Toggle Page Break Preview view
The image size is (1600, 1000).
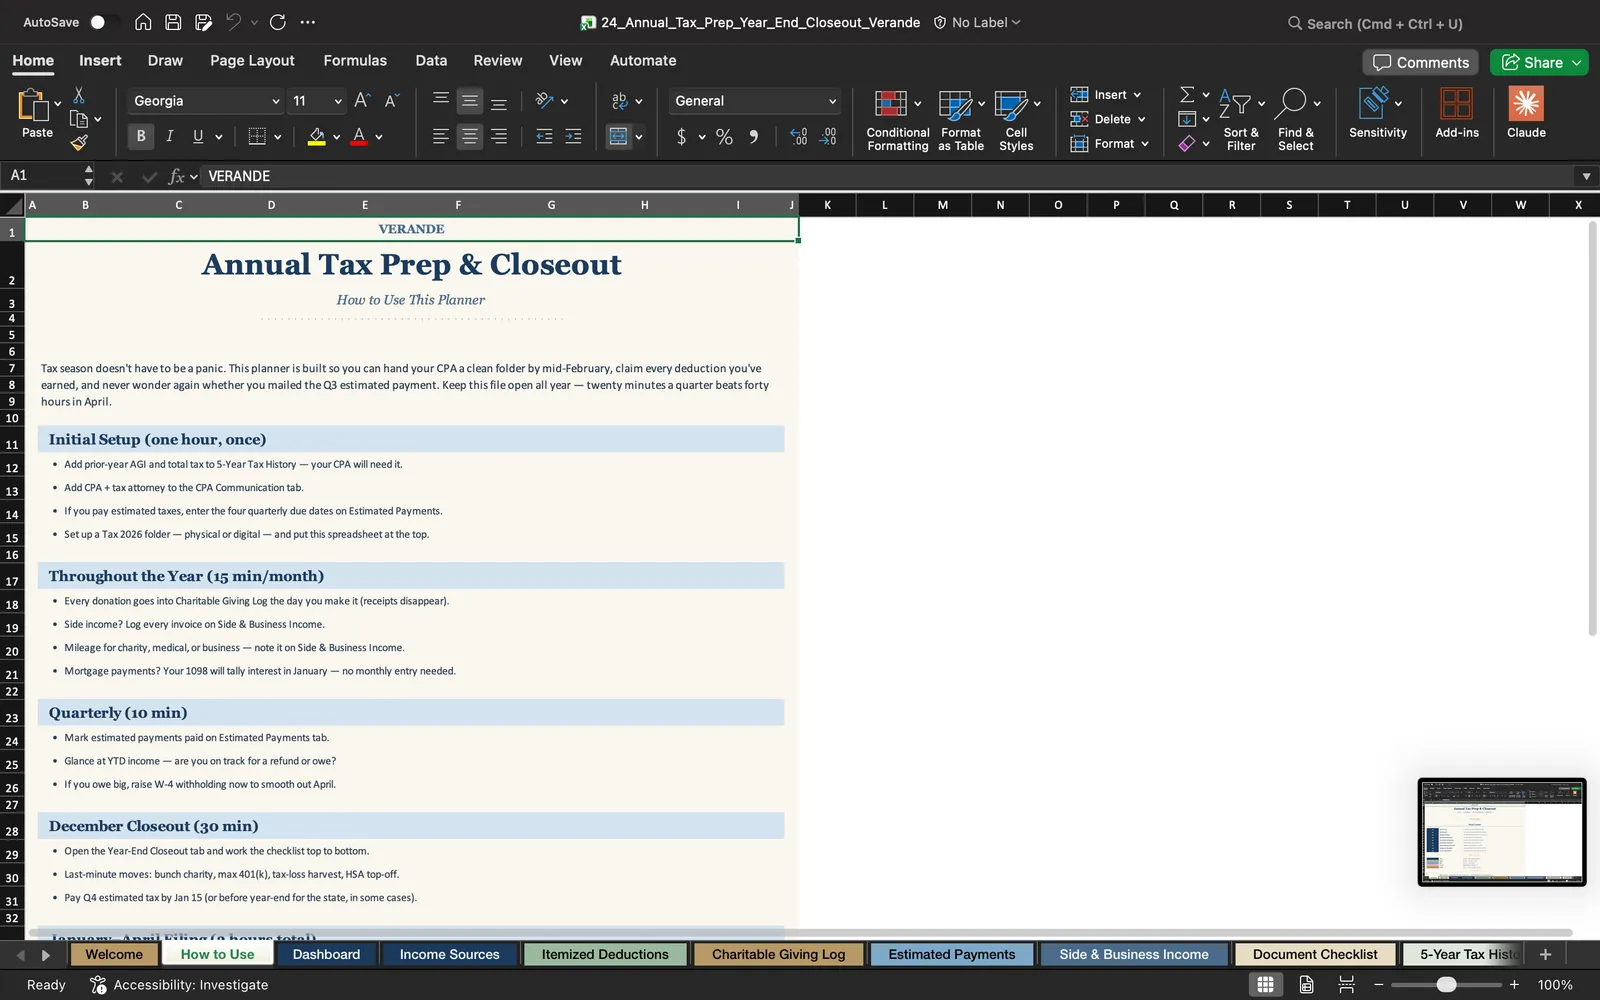tap(1346, 985)
